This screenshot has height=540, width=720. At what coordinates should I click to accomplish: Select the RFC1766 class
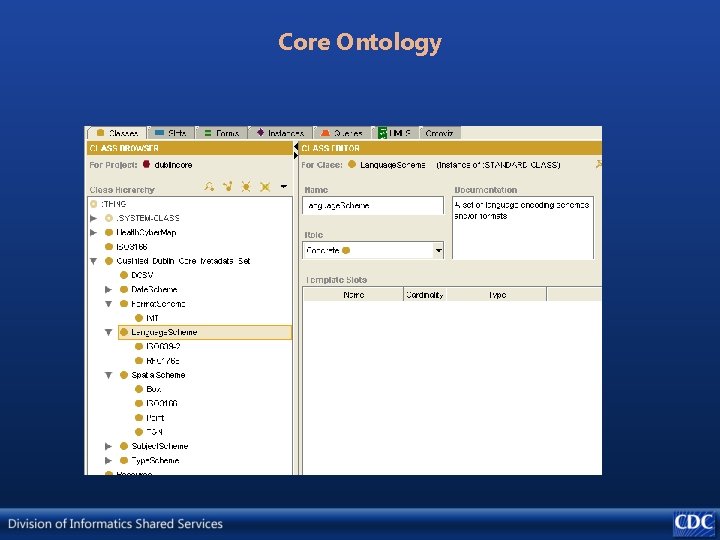coord(158,360)
